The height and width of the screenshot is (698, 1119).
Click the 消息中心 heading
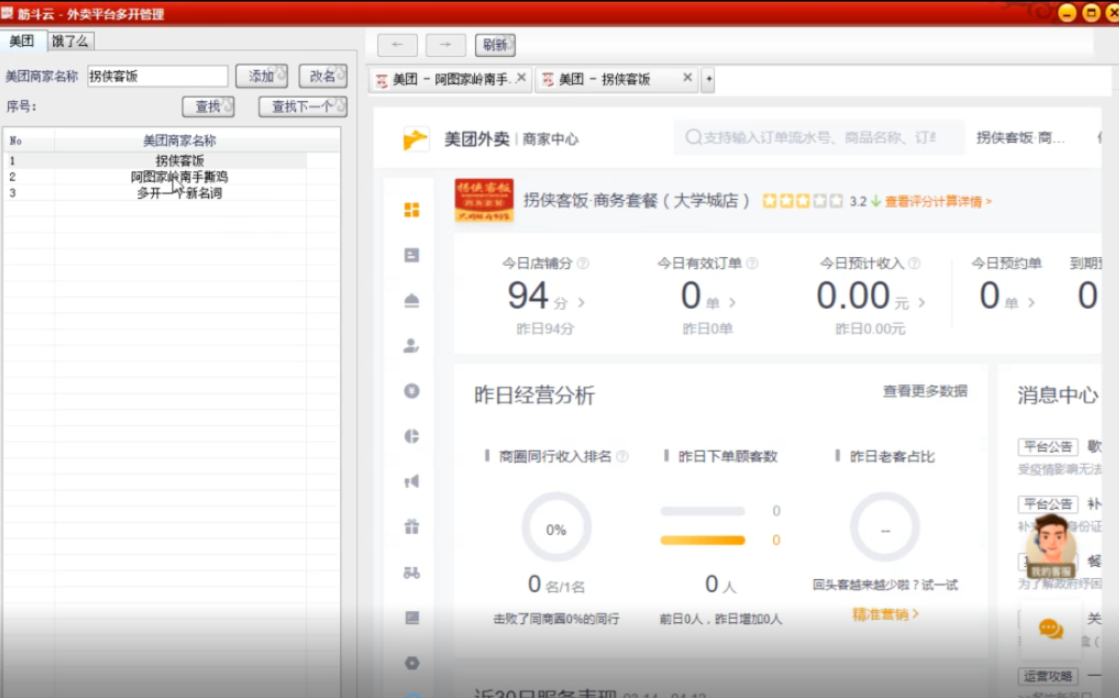[1058, 395]
